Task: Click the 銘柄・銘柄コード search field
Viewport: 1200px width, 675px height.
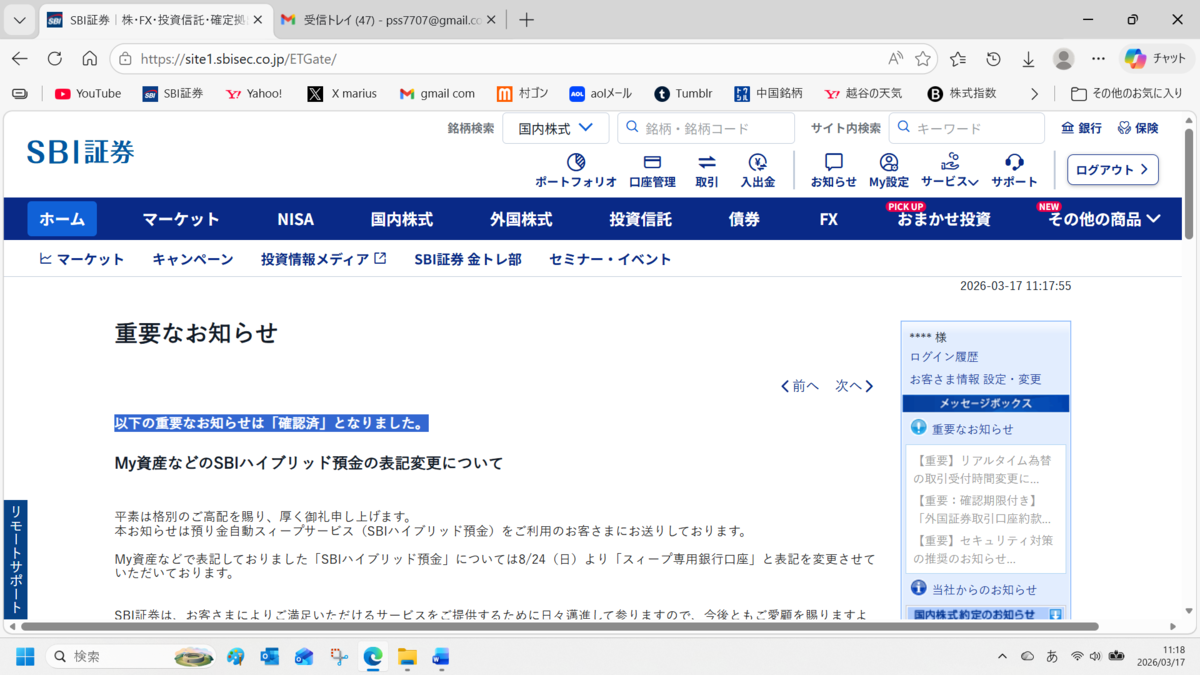Action: [706, 128]
